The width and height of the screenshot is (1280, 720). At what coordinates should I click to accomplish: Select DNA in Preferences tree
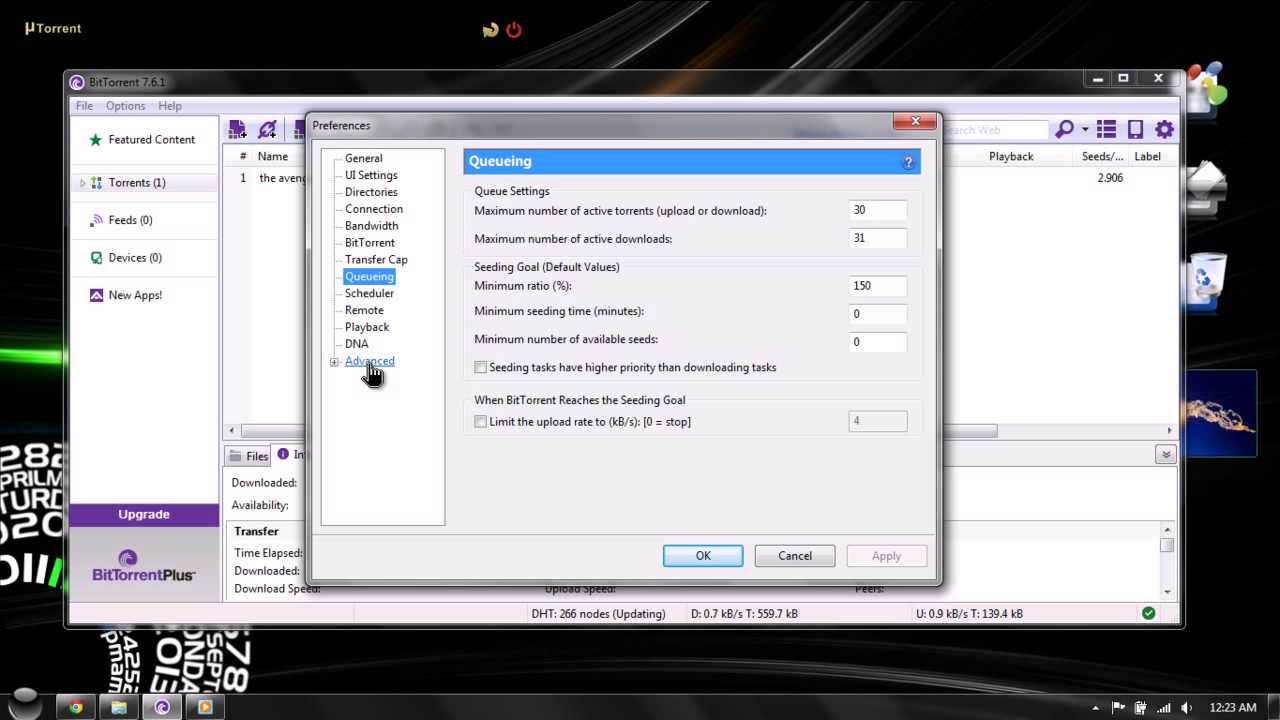click(356, 344)
